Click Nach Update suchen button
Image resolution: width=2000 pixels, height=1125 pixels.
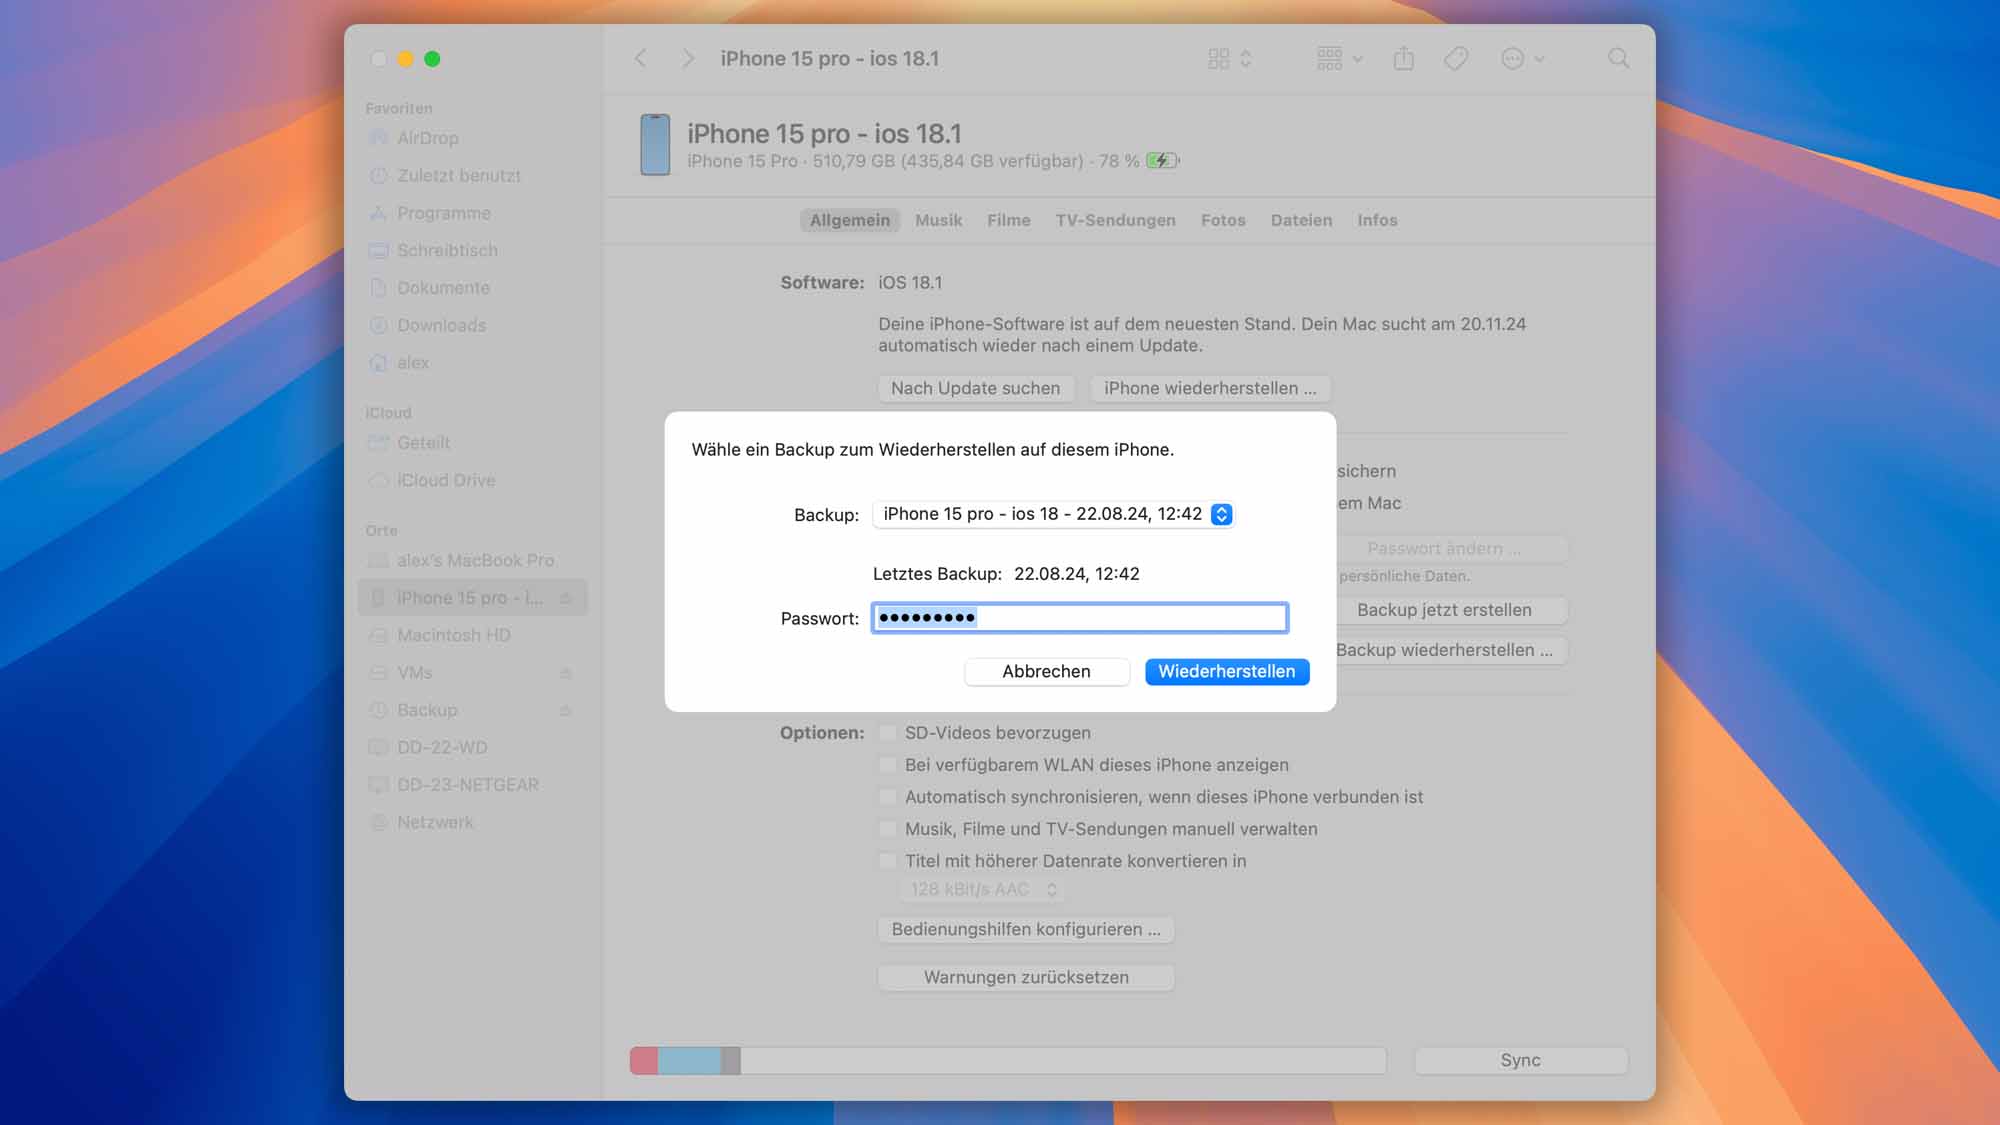(x=976, y=388)
